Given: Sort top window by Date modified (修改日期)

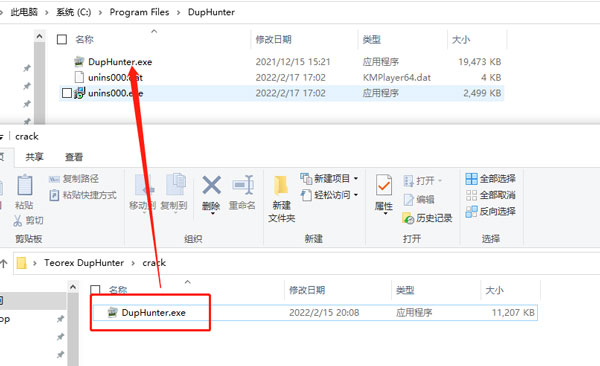Looking at the screenshot, I should [274, 39].
